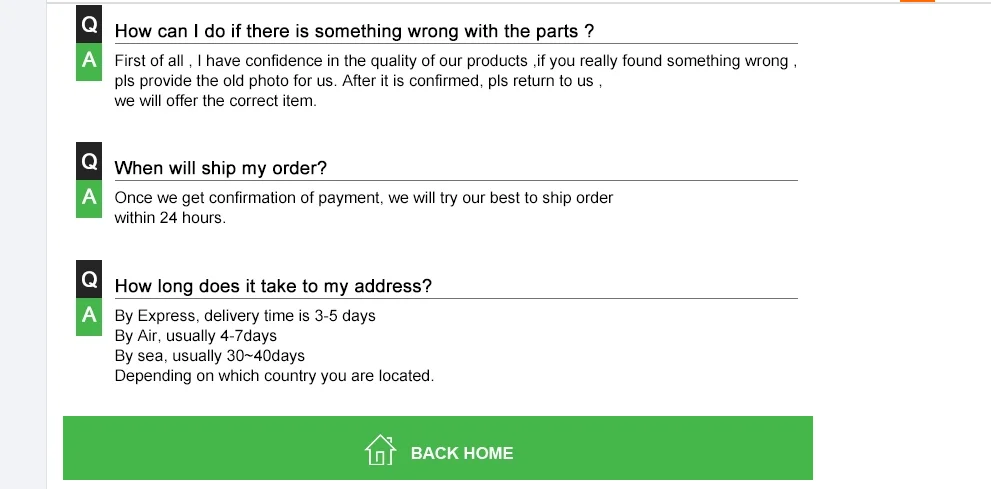The image size is (991, 489).
Task: Select the "something wrong with the parts" question heading
Action: (x=355, y=31)
